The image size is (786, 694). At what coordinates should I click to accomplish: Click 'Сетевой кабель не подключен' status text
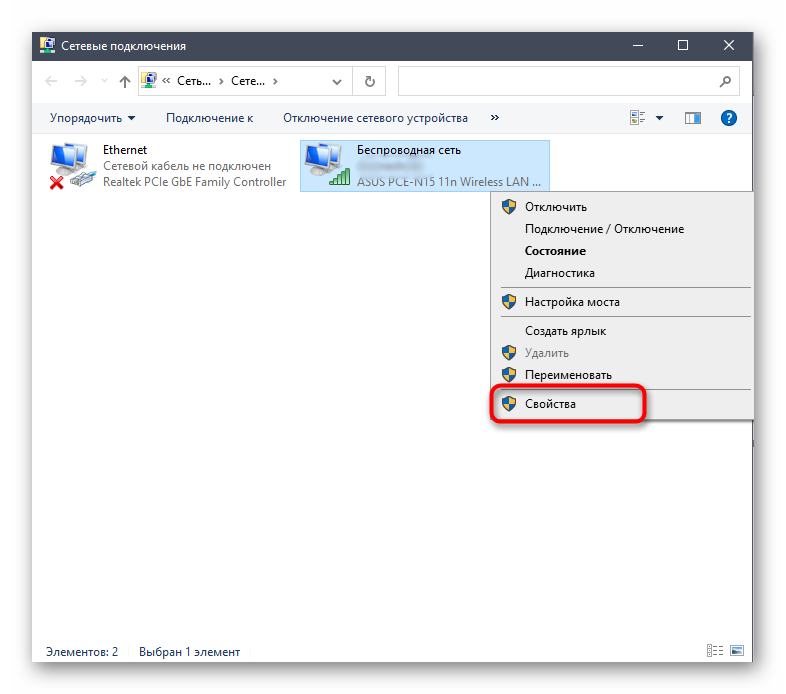point(187,166)
